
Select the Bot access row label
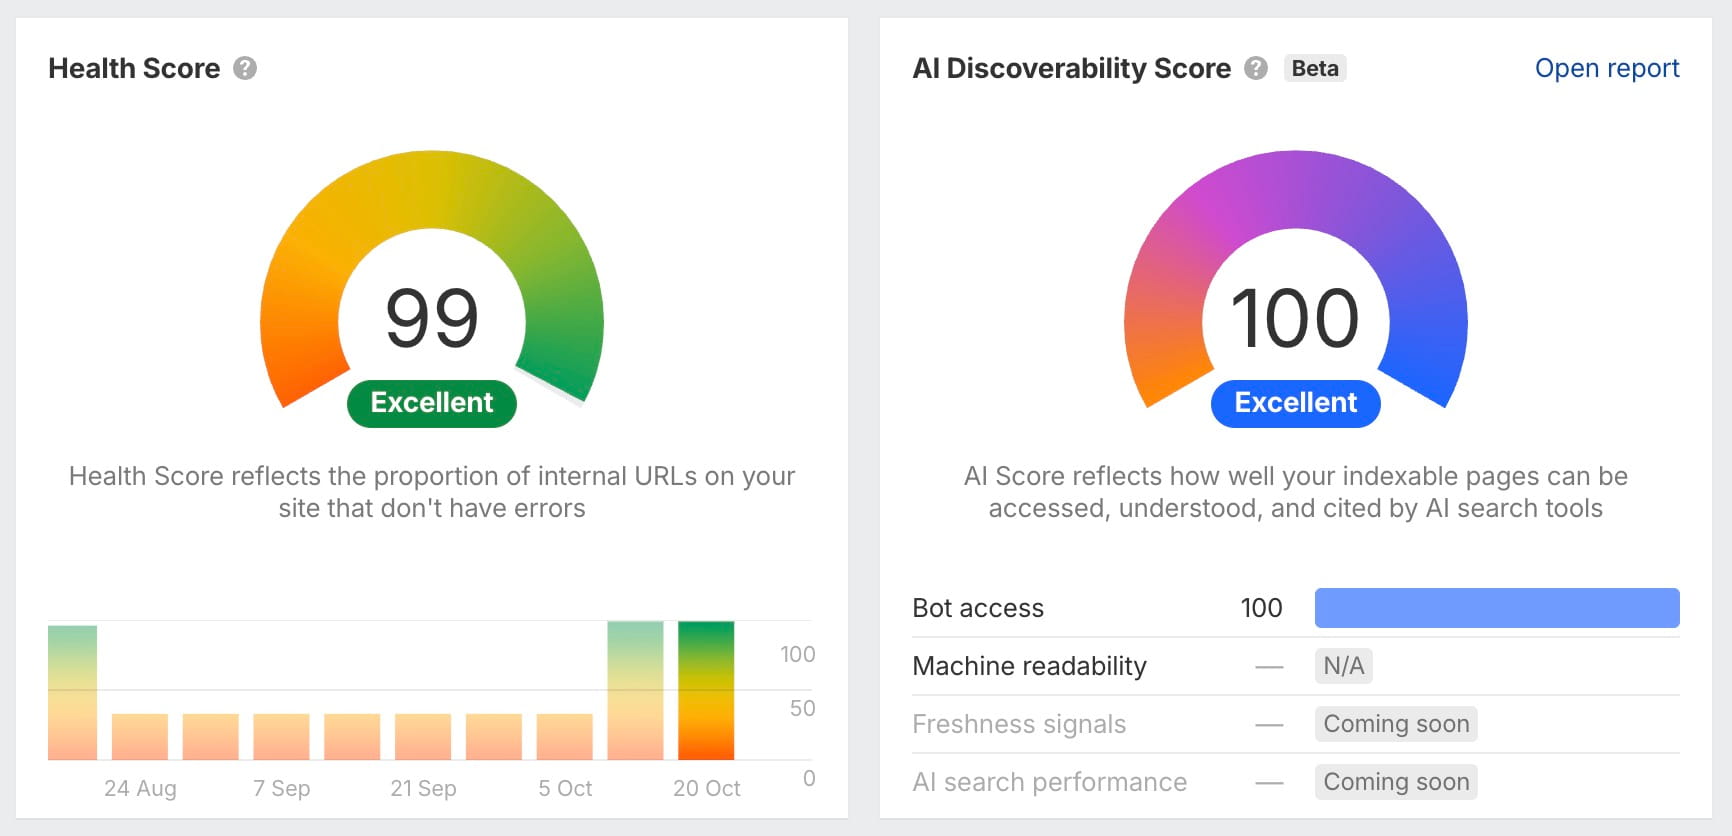(x=978, y=608)
